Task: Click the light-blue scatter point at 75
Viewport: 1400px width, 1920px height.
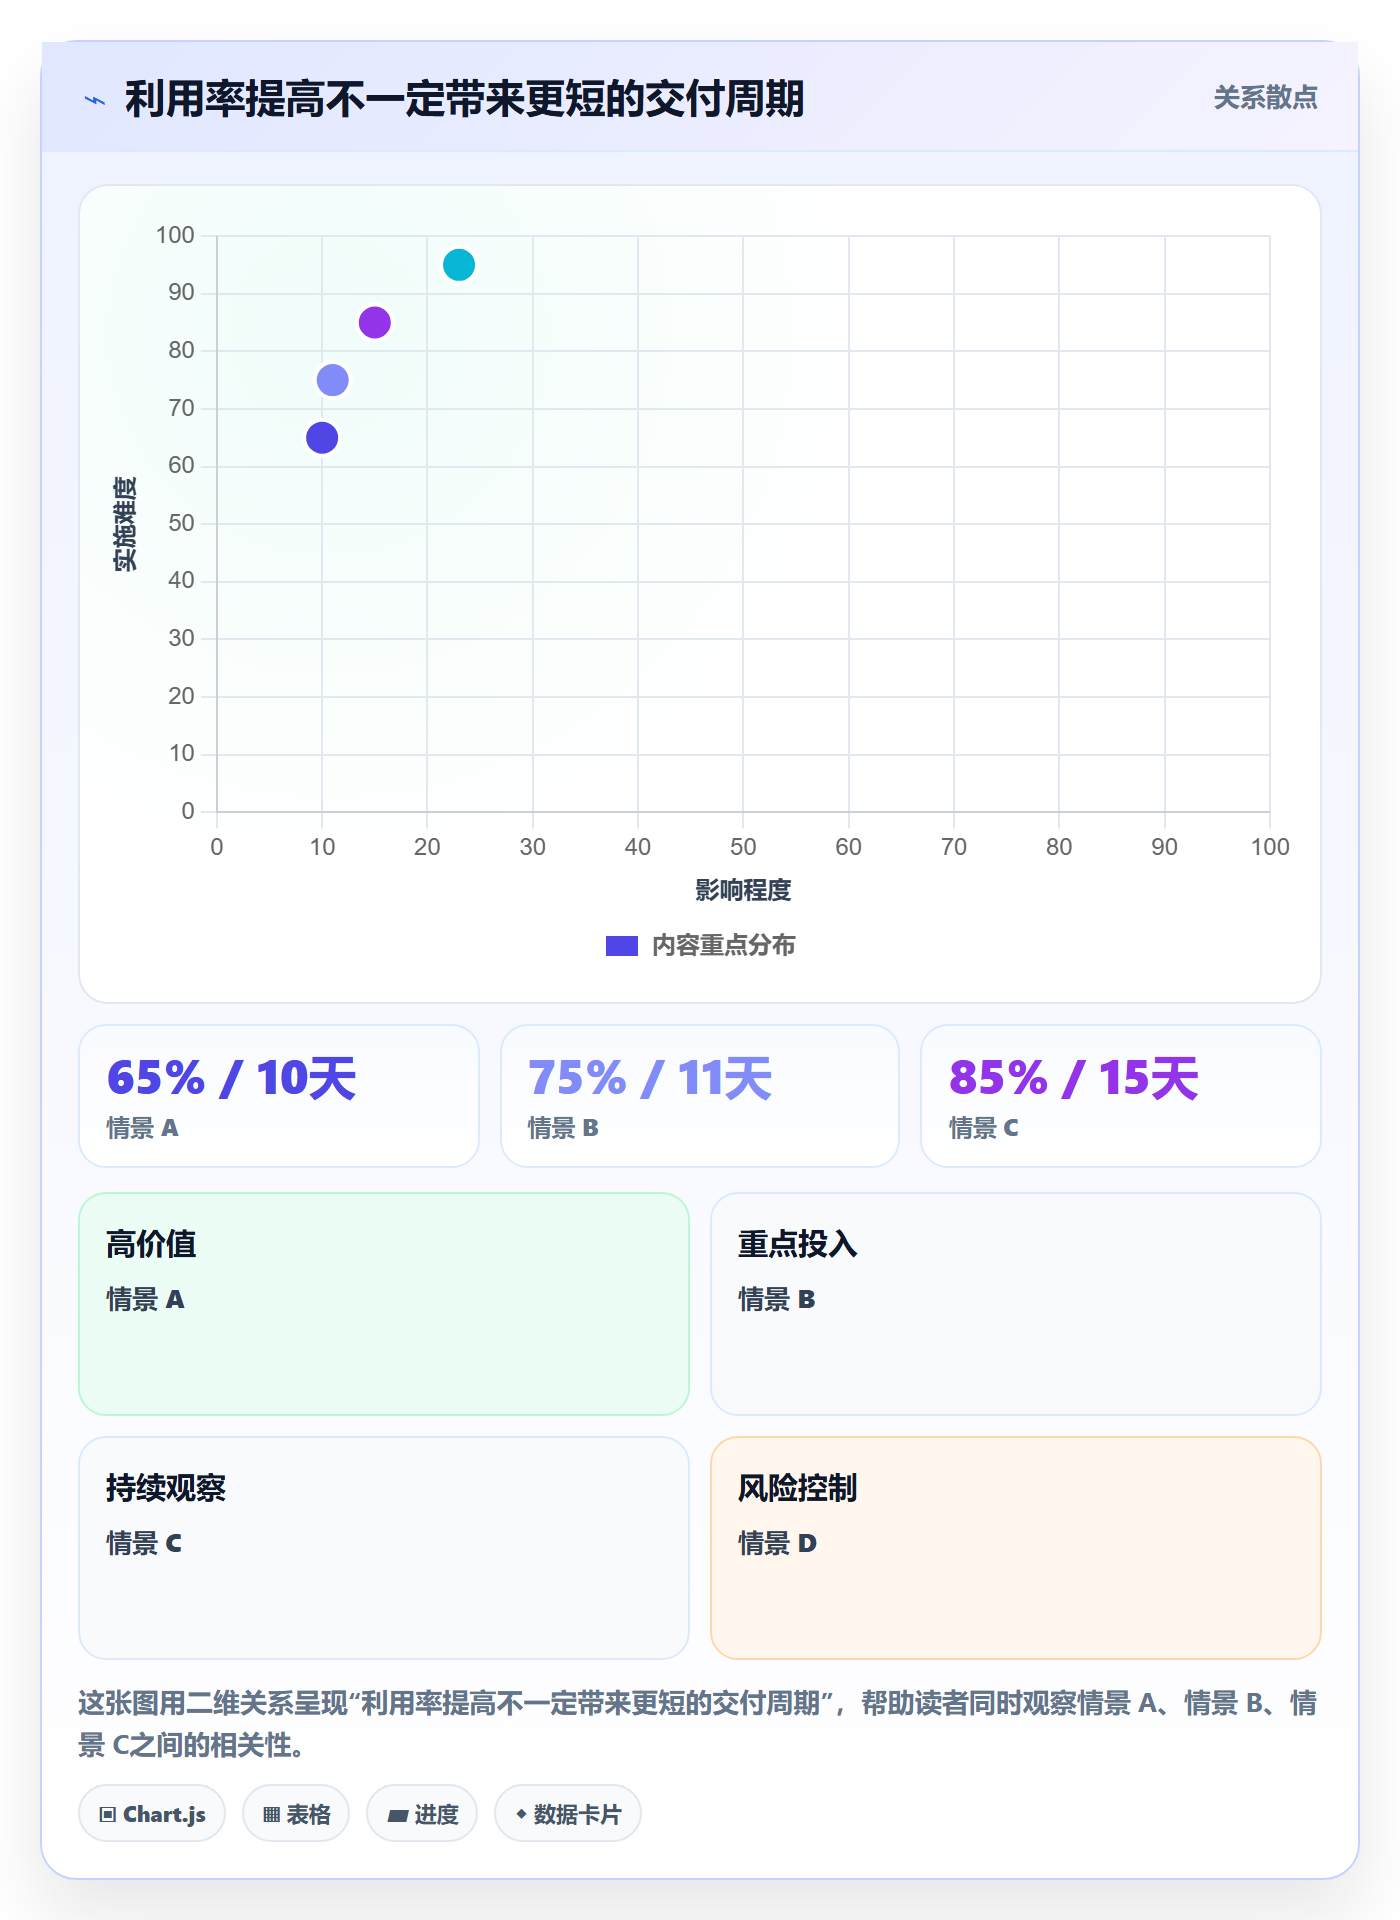Action: (x=332, y=380)
